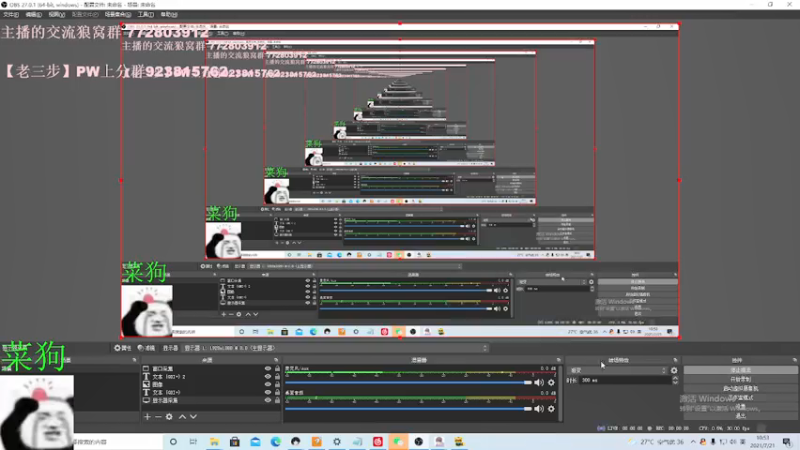Add a new source with plus icon
800x450 pixels.
[147, 417]
